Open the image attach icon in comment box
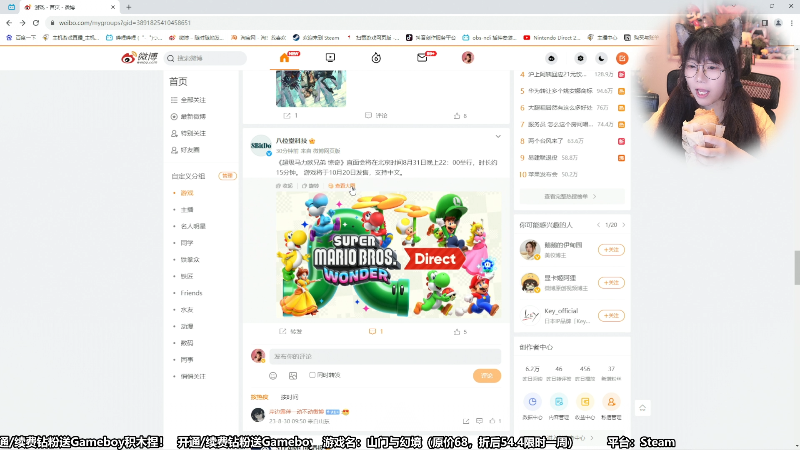The height and width of the screenshot is (450, 800). coord(293,376)
